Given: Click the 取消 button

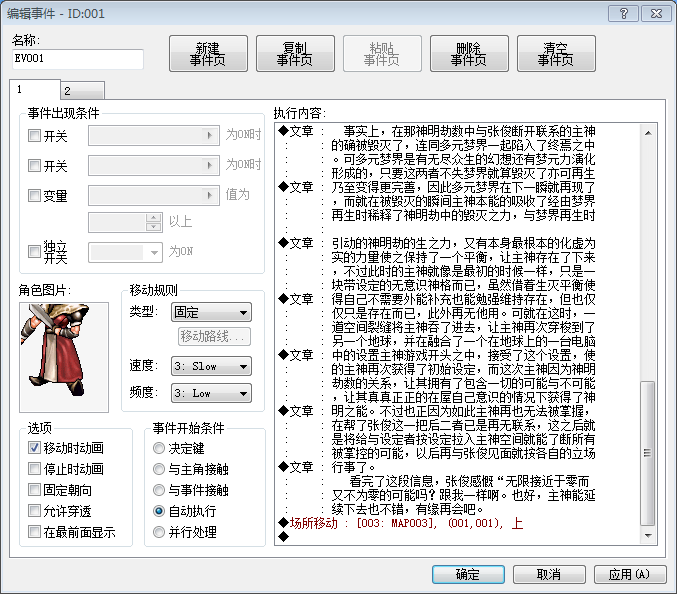Looking at the screenshot, I should (x=549, y=575).
